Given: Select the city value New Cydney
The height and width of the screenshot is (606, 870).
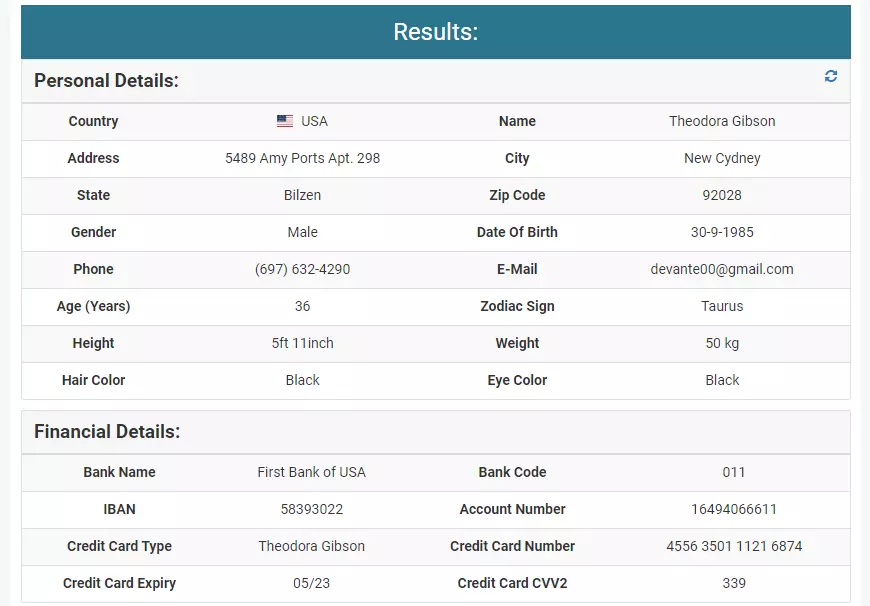Looking at the screenshot, I should (x=722, y=158).
